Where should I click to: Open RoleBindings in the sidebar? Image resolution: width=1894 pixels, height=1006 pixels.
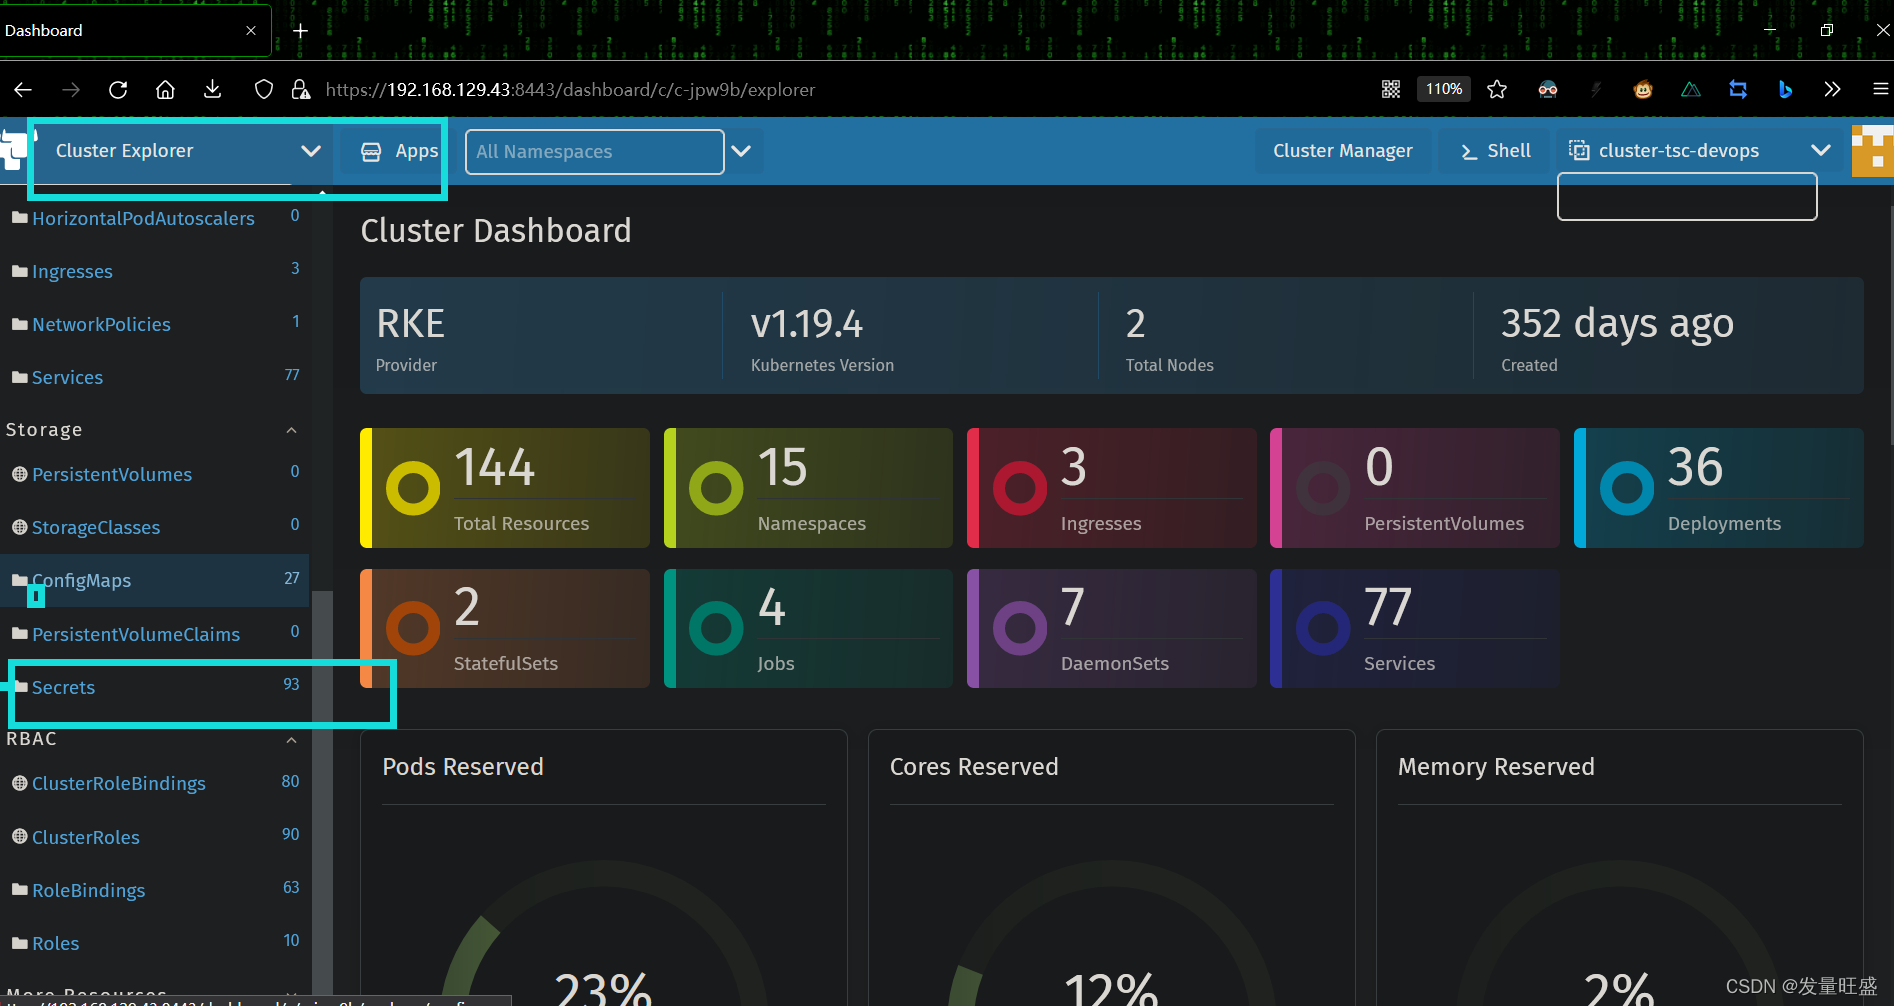(x=88, y=890)
